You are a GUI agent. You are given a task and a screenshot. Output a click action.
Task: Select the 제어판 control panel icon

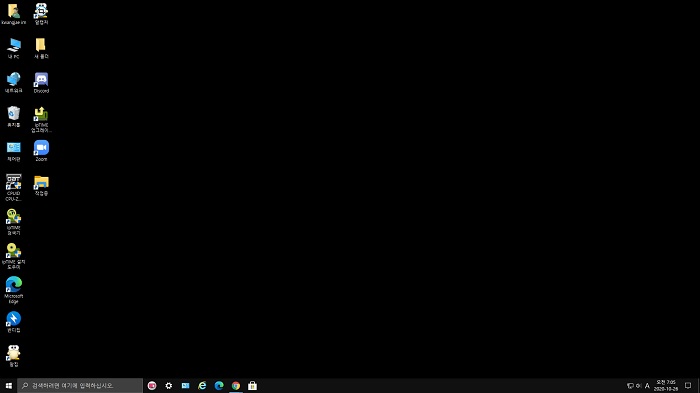point(13,151)
